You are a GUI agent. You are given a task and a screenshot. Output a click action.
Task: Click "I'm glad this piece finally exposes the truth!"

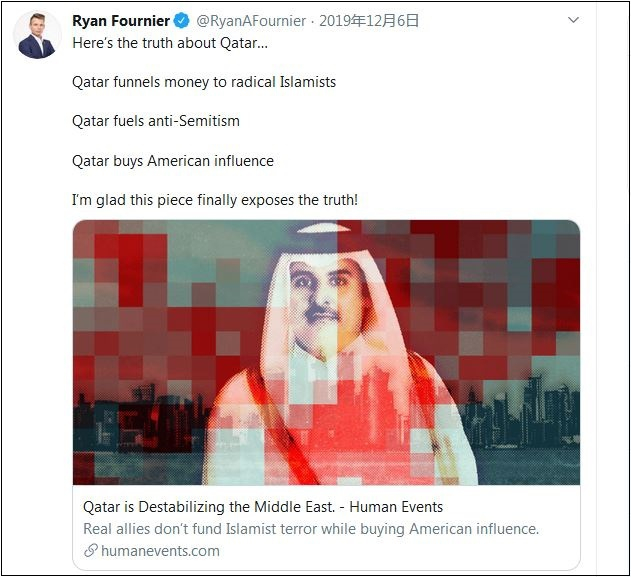point(215,200)
